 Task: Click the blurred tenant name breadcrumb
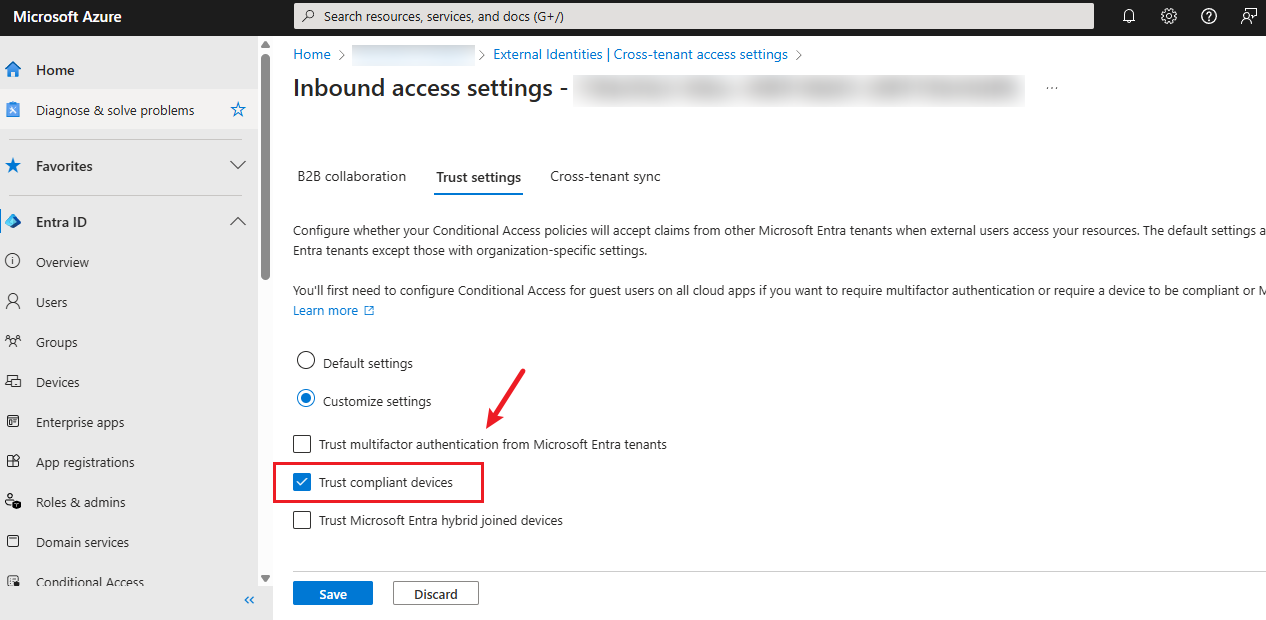413,54
